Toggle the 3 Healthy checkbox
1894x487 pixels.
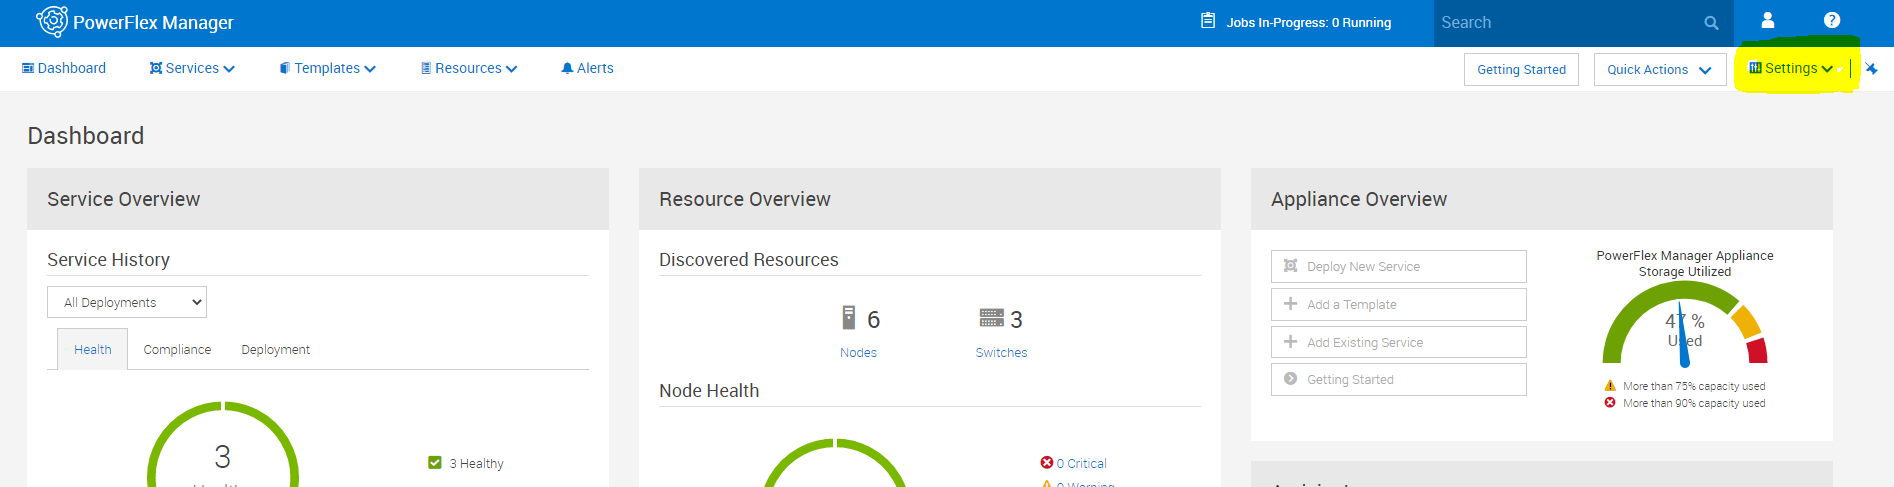[x=435, y=463]
